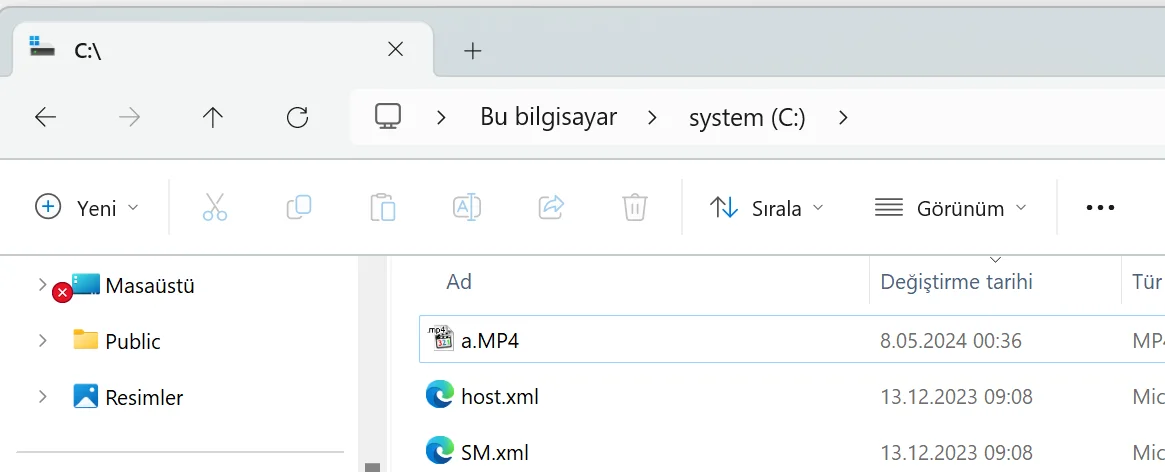Screen dimensions: 1165x472
Task: Close the C:\ tab
Action: click(x=396, y=50)
